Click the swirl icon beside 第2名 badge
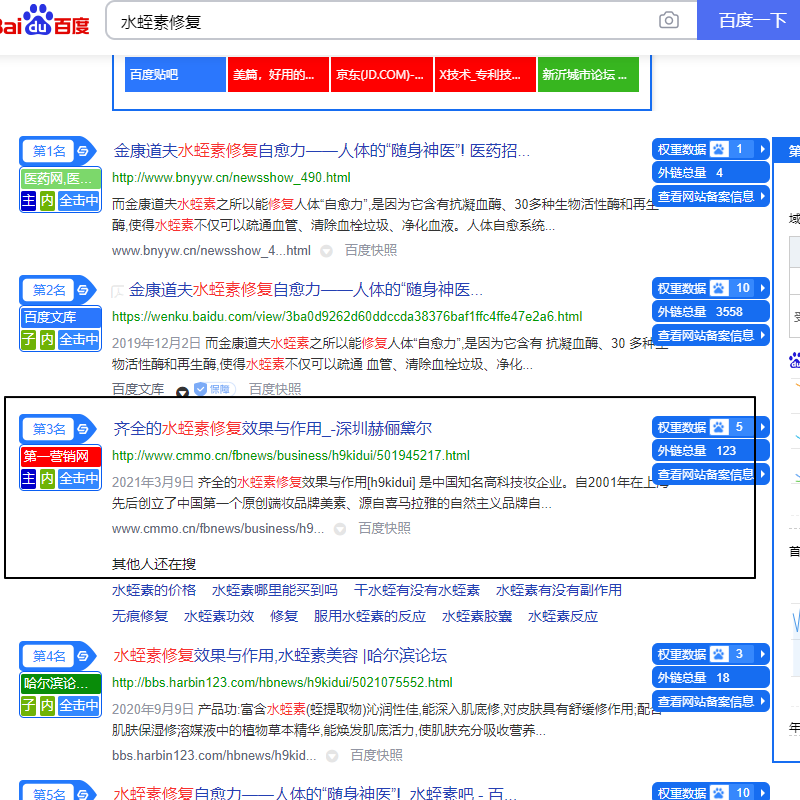 pyautogui.click(x=83, y=290)
